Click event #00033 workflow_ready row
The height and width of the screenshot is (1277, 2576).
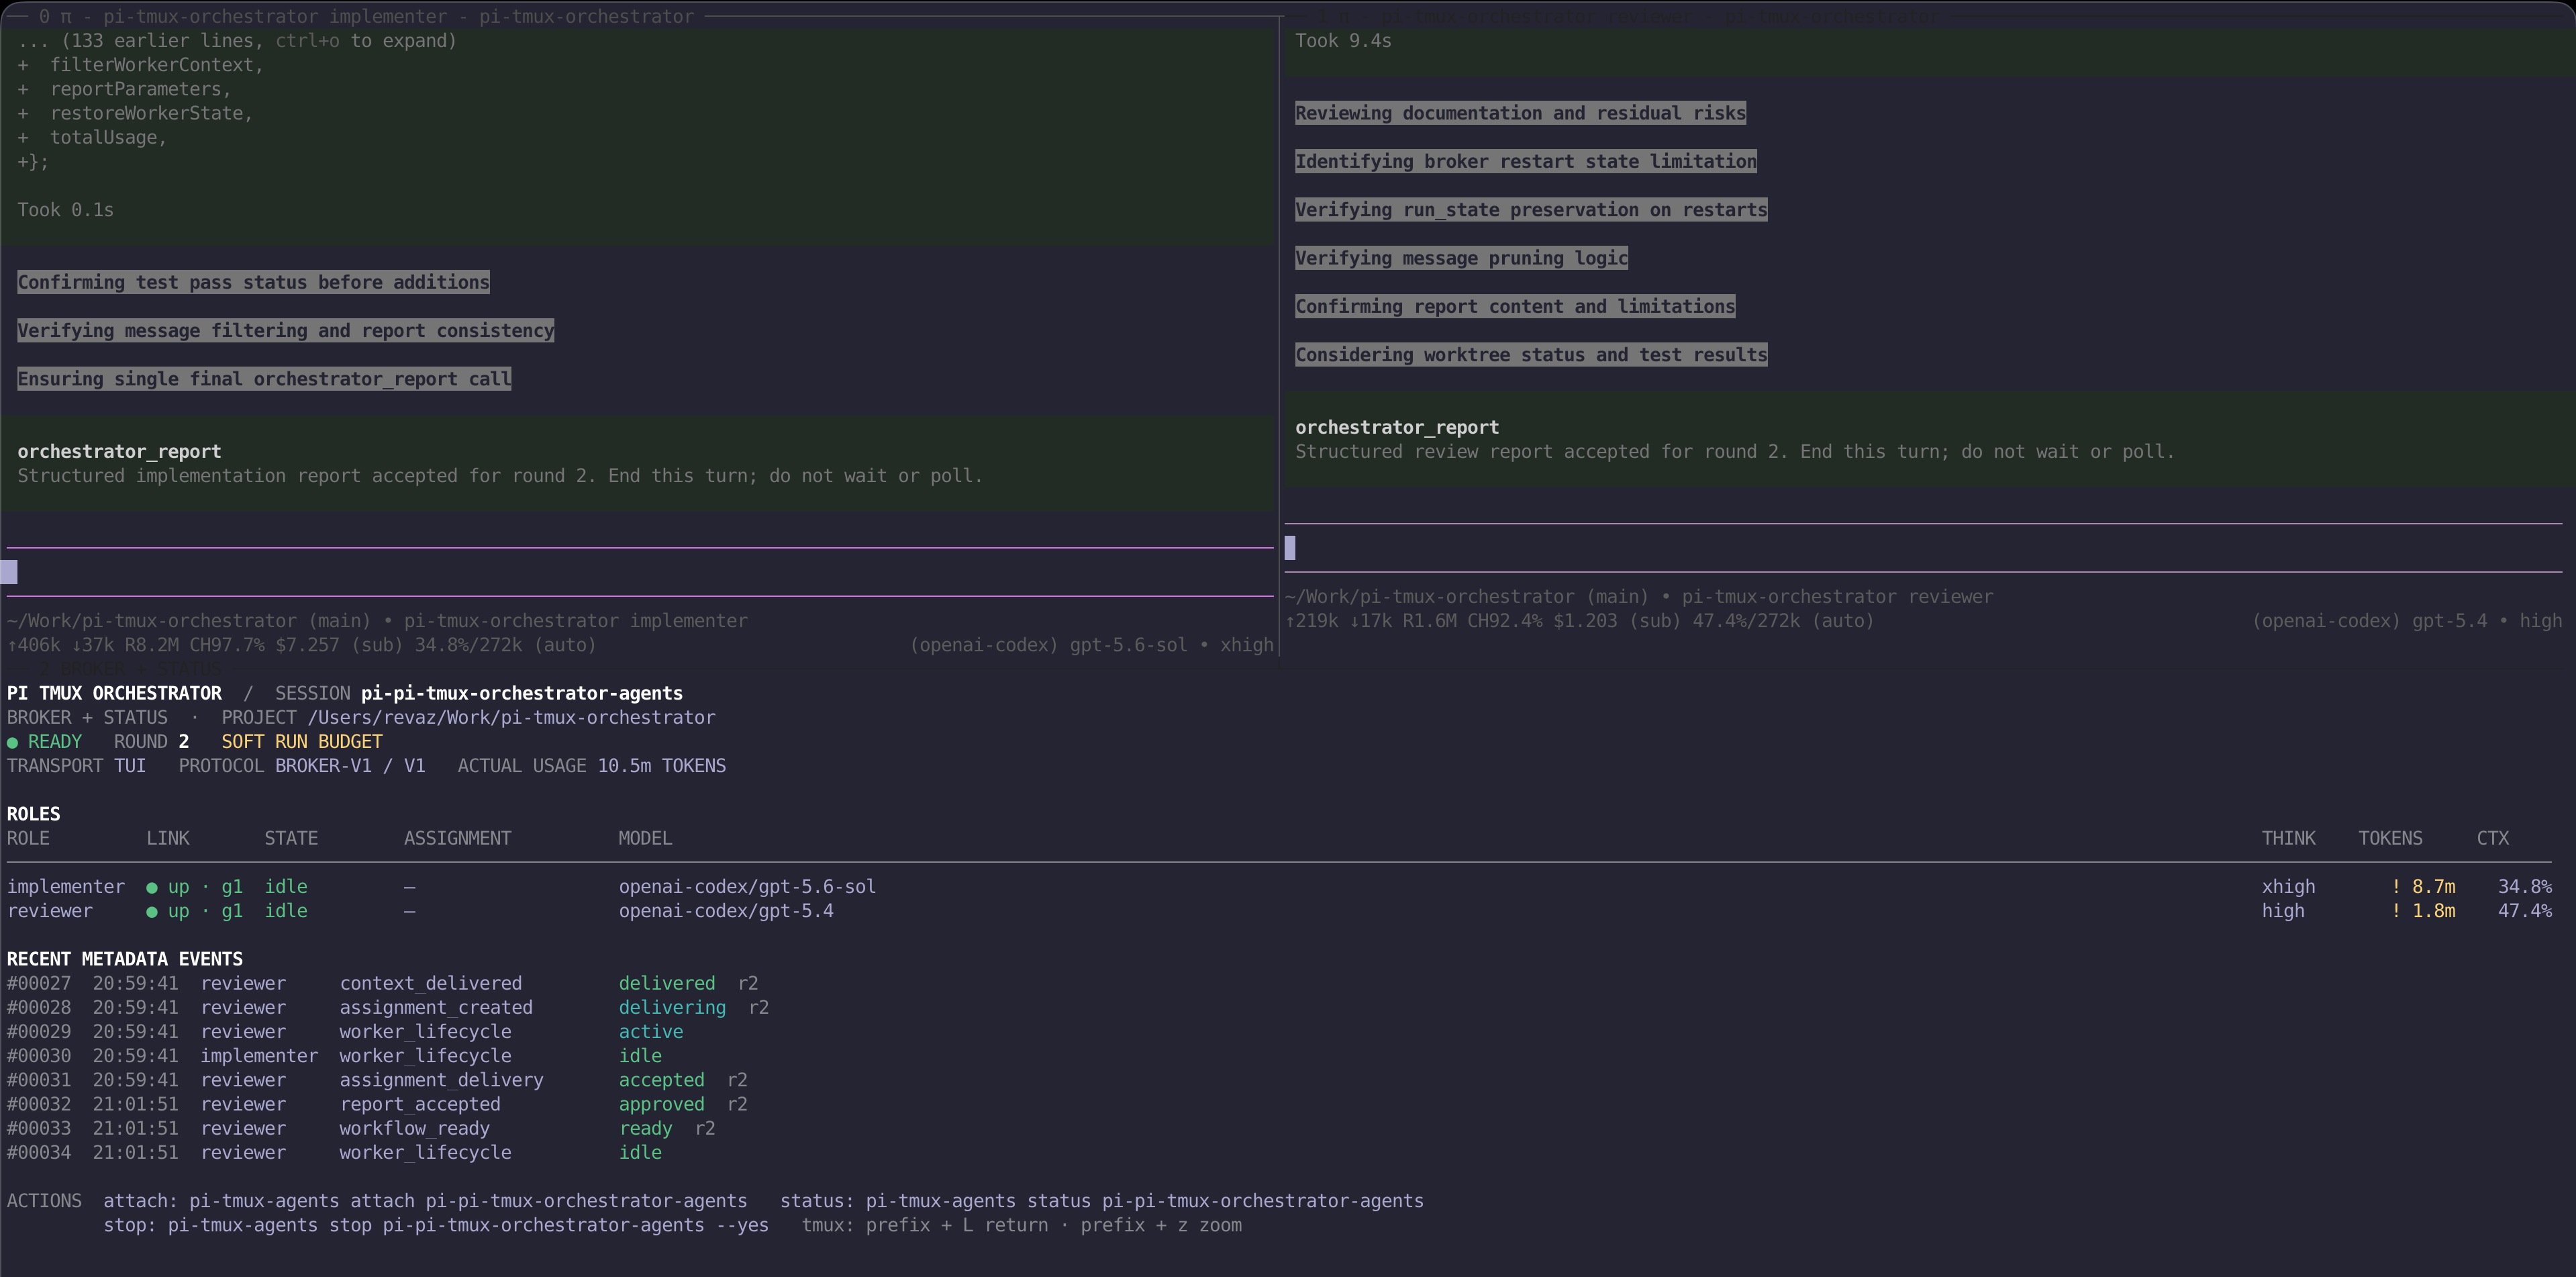click(x=361, y=1129)
